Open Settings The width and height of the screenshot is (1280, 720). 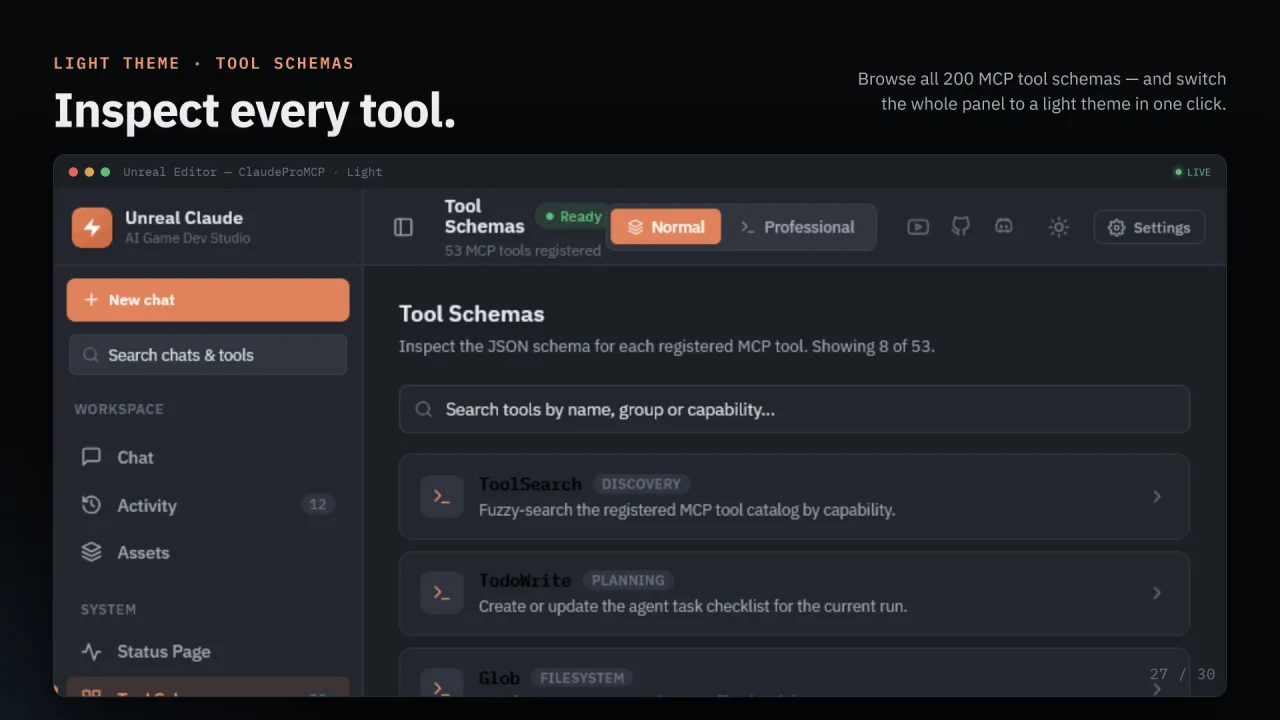tap(1149, 227)
